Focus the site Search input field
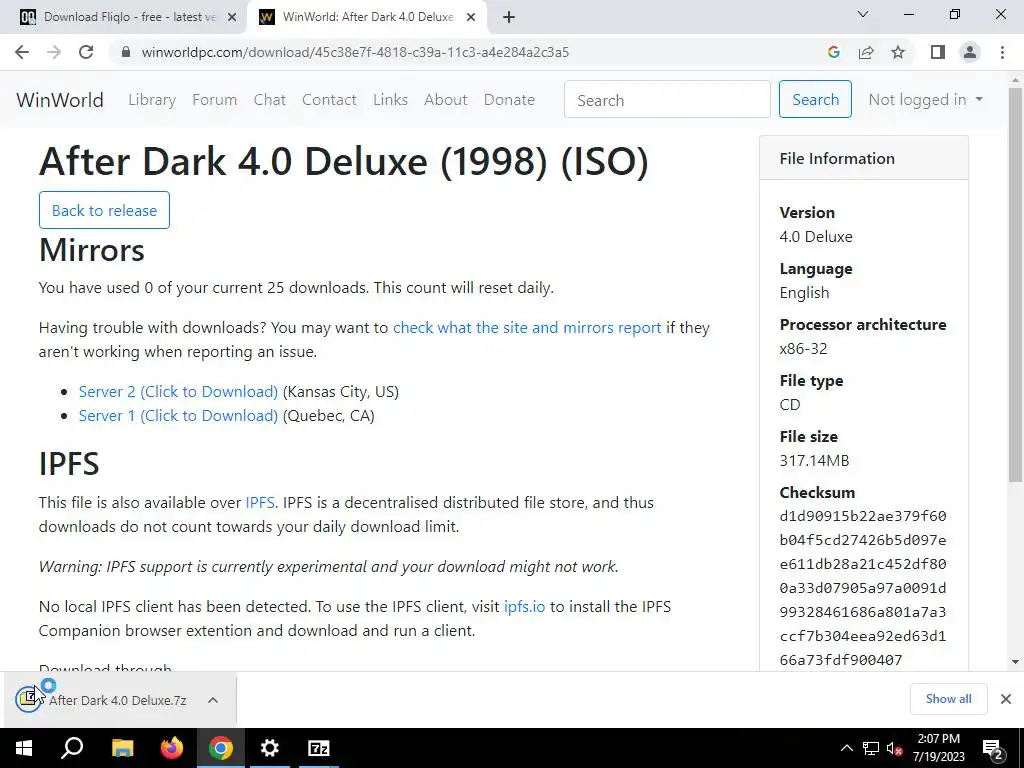 (667, 99)
